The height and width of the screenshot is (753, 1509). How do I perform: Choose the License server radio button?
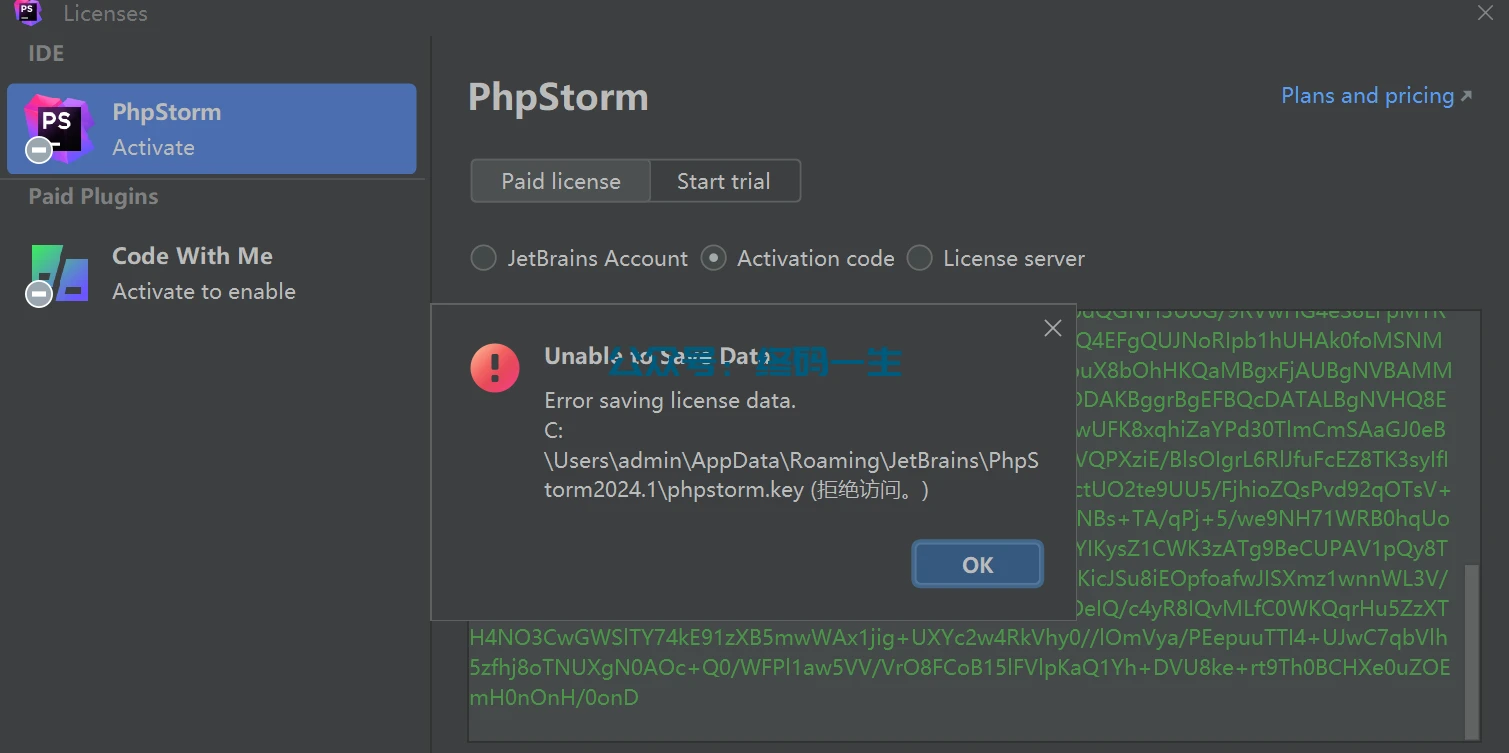click(x=919, y=258)
